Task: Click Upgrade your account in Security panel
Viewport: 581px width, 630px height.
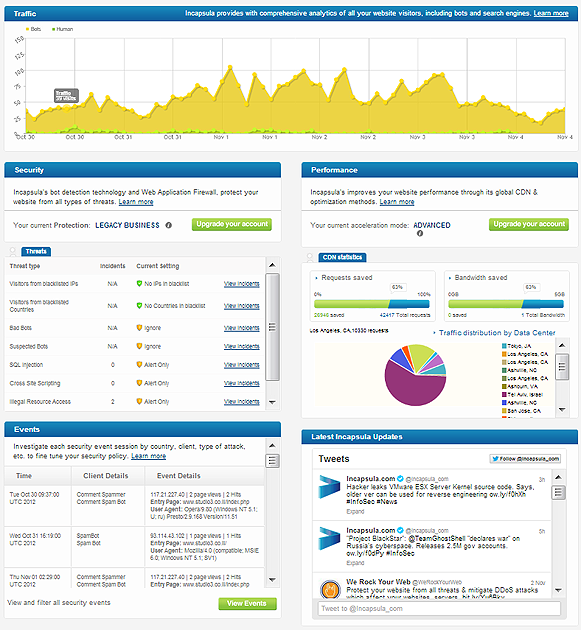Action: click(x=232, y=224)
